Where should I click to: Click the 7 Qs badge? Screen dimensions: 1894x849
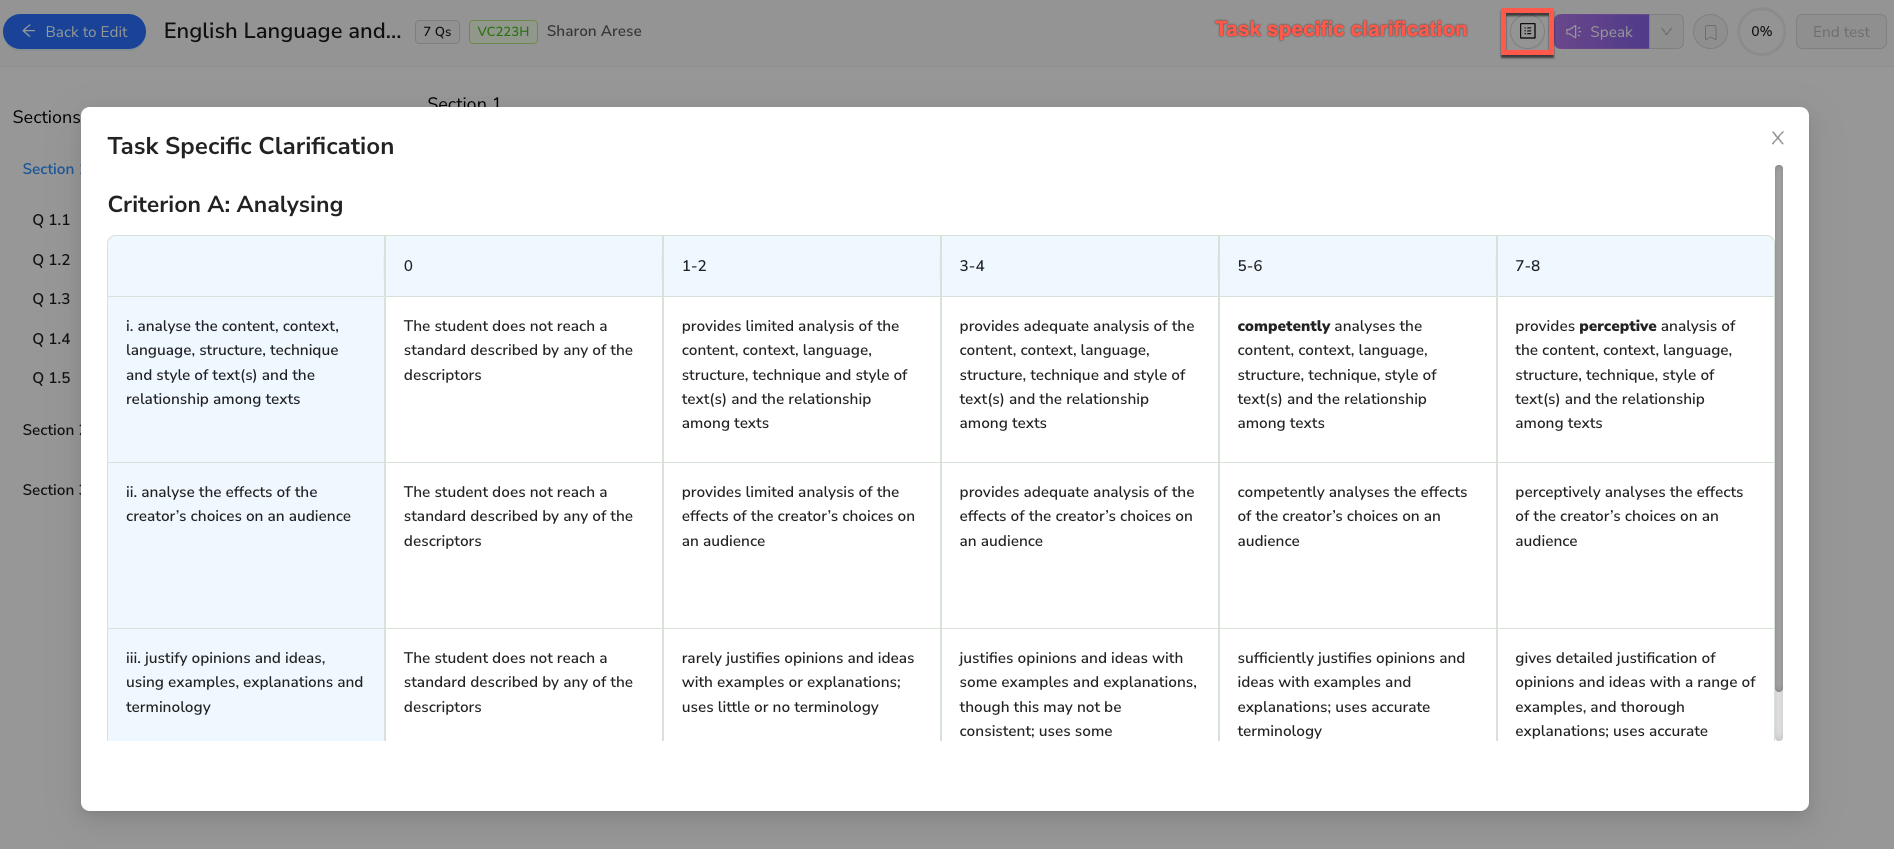[437, 32]
